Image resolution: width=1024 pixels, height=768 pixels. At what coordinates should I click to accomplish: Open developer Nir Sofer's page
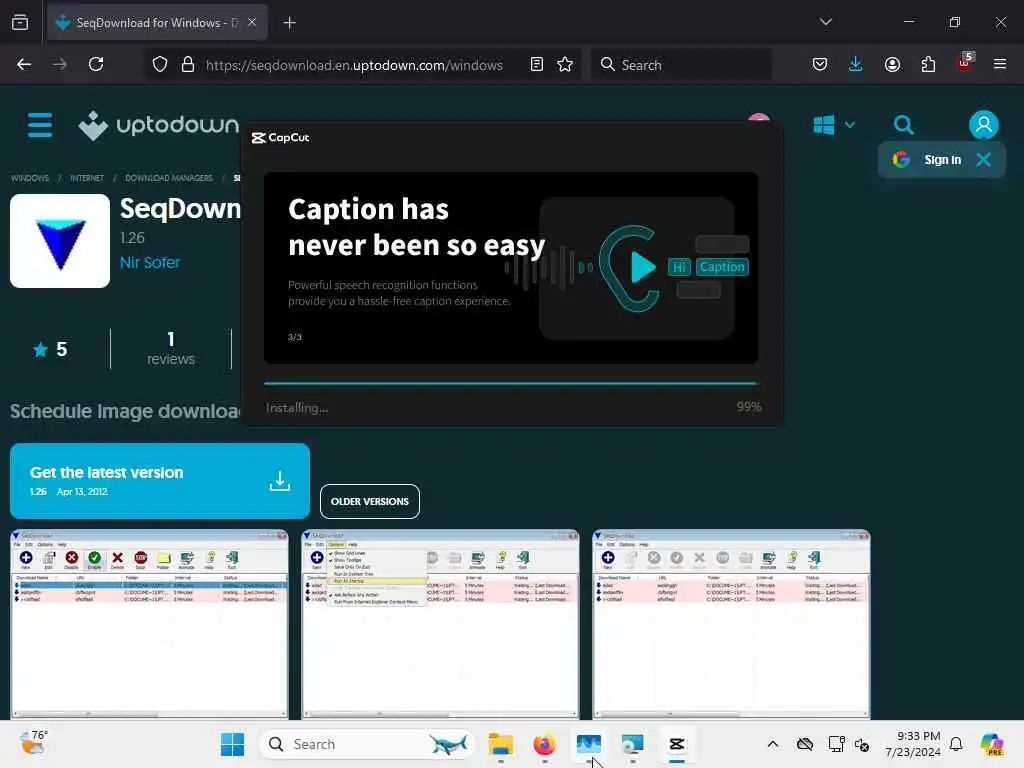pyautogui.click(x=150, y=263)
